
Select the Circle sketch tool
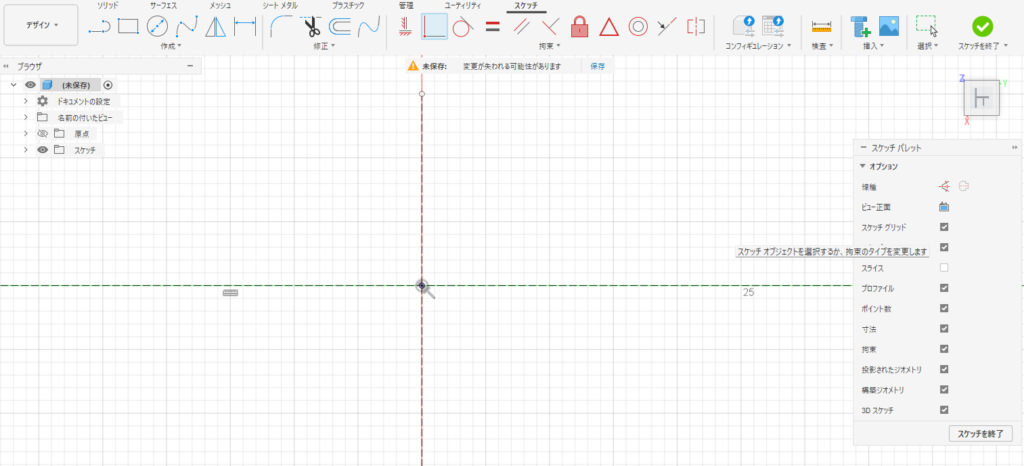tap(157, 27)
